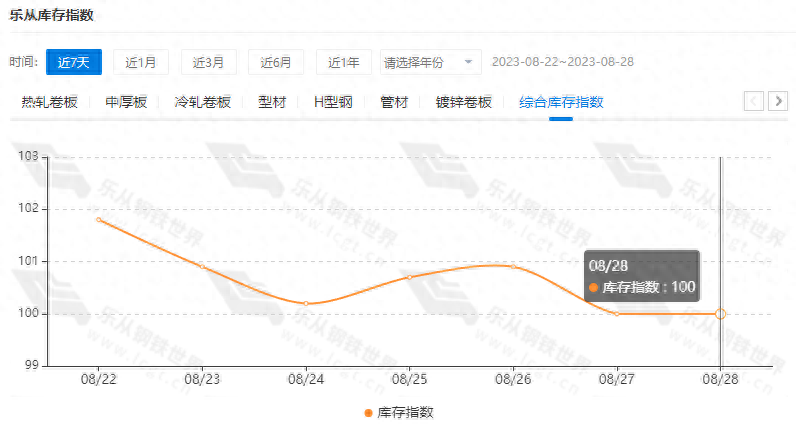The height and width of the screenshot is (429, 796).
Task: Switch to the 冷轧卷板 tab
Action: (x=203, y=102)
